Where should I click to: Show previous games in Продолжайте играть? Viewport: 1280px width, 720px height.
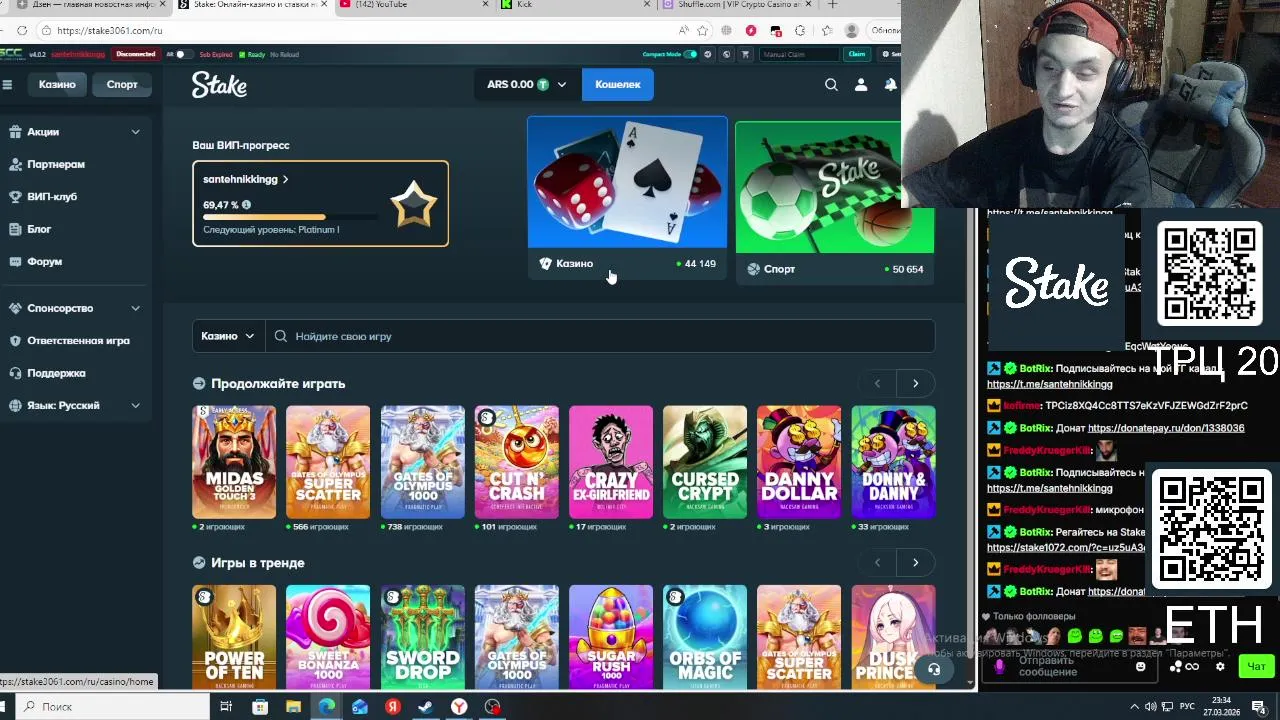point(877,384)
